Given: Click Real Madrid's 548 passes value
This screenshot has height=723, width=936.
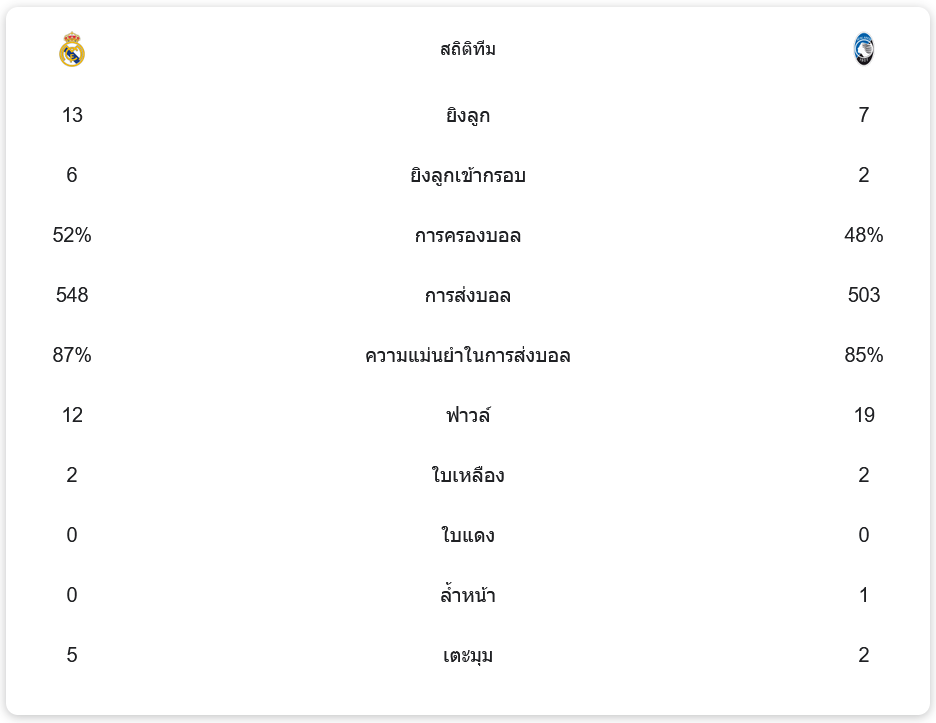Looking at the screenshot, I should click(x=72, y=295).
